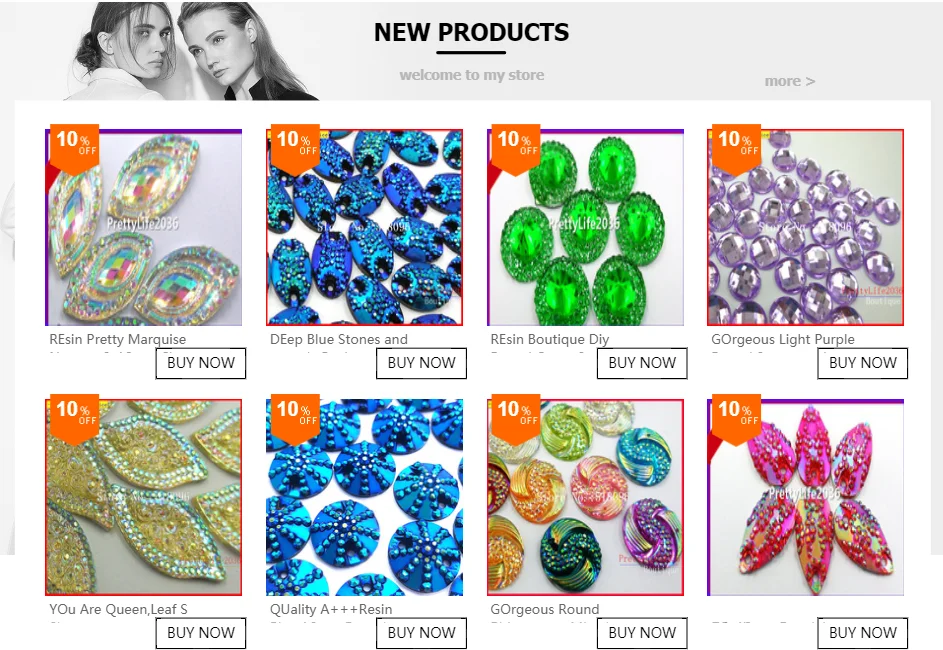Open the REsin Pretty Marquise title link
The width and height of the screenshot is (943, 650).
(118, 339)
